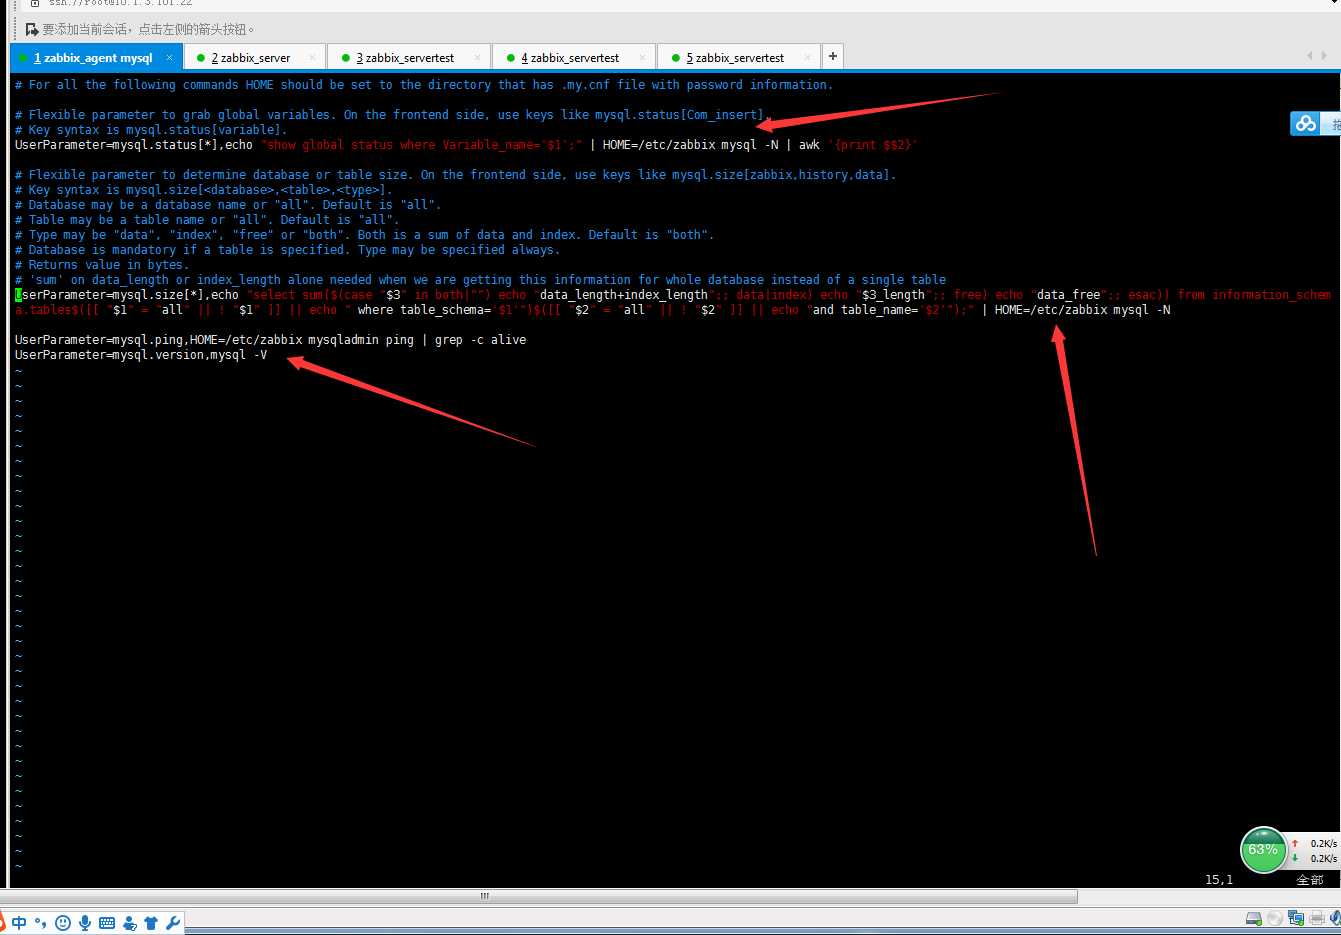Click the comment starting '# Database is mandatory'
The width and height of the screenshot is (1341, 935).
point(288,250)
